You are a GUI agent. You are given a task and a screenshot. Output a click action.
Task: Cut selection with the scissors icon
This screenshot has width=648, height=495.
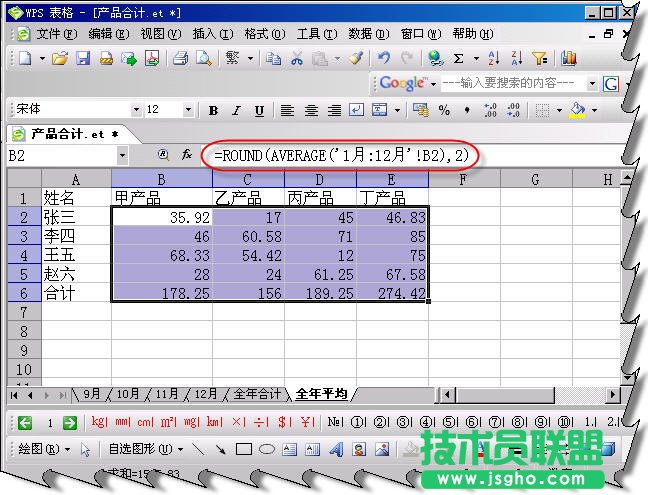click(x=296, y=58)
